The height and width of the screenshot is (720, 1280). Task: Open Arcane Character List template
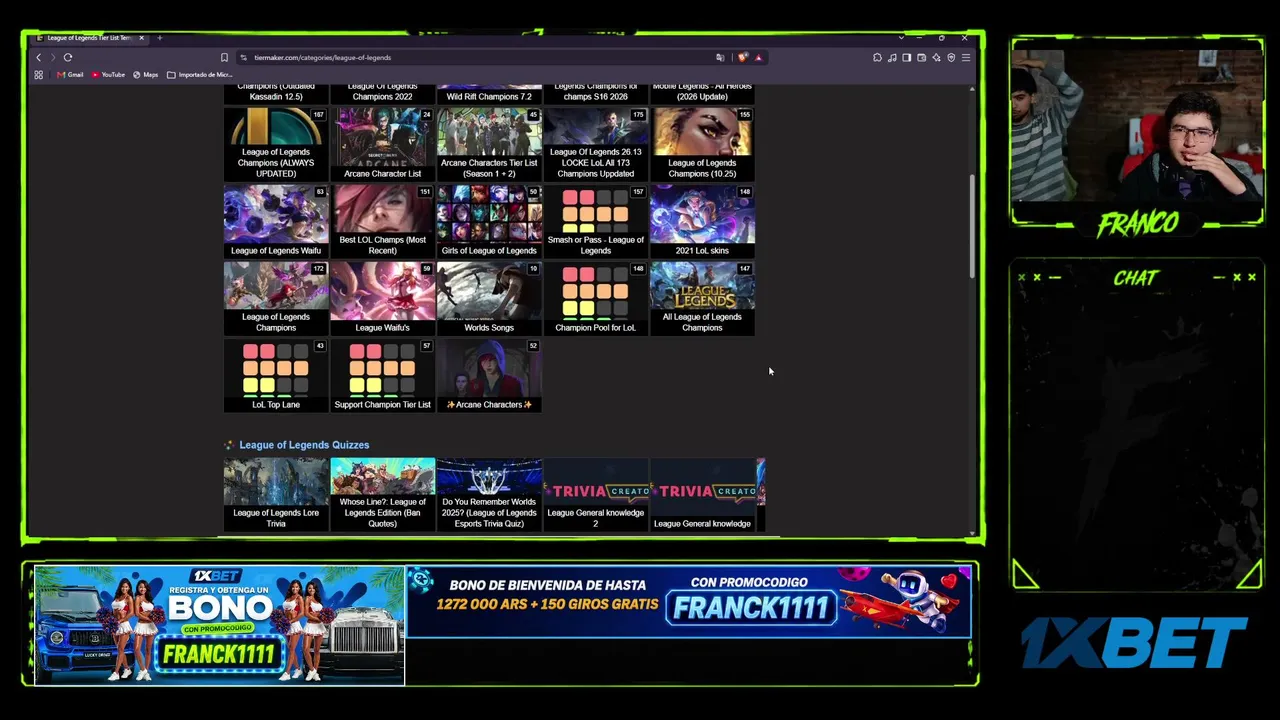coord(382,144)
